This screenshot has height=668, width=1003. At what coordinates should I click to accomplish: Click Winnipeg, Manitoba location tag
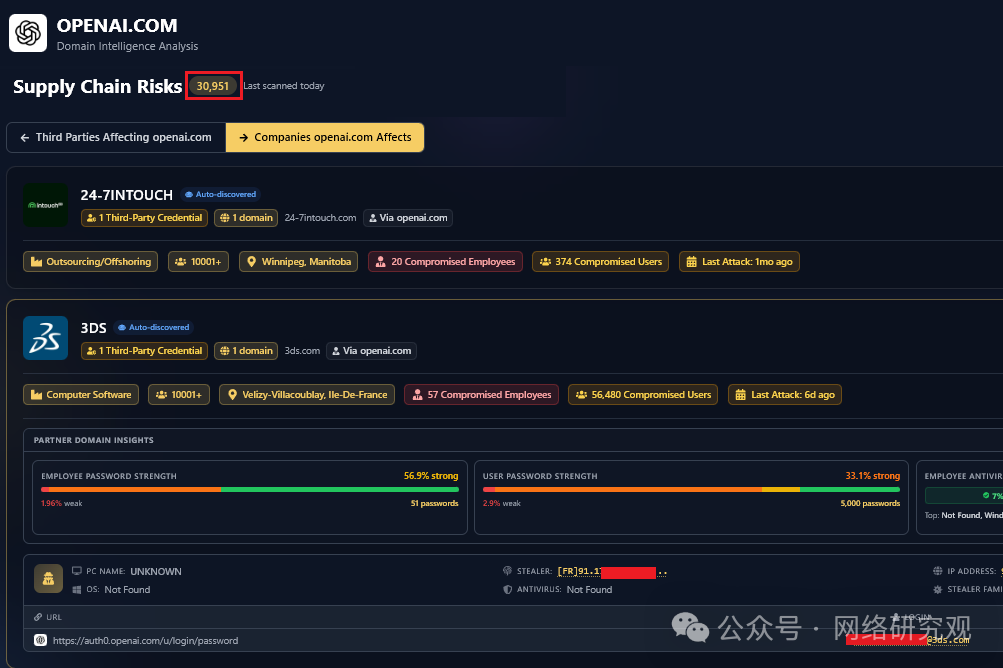click(299, 262)
